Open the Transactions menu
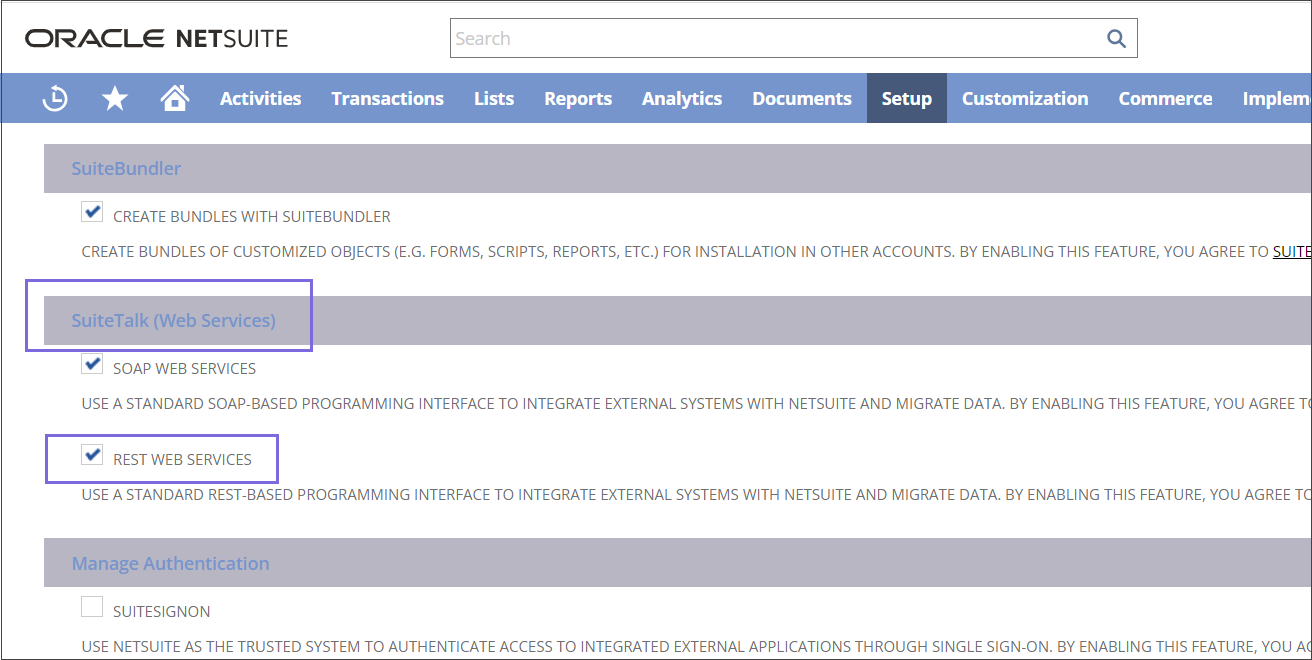1312x660 pixels. (x=387, y=98)
